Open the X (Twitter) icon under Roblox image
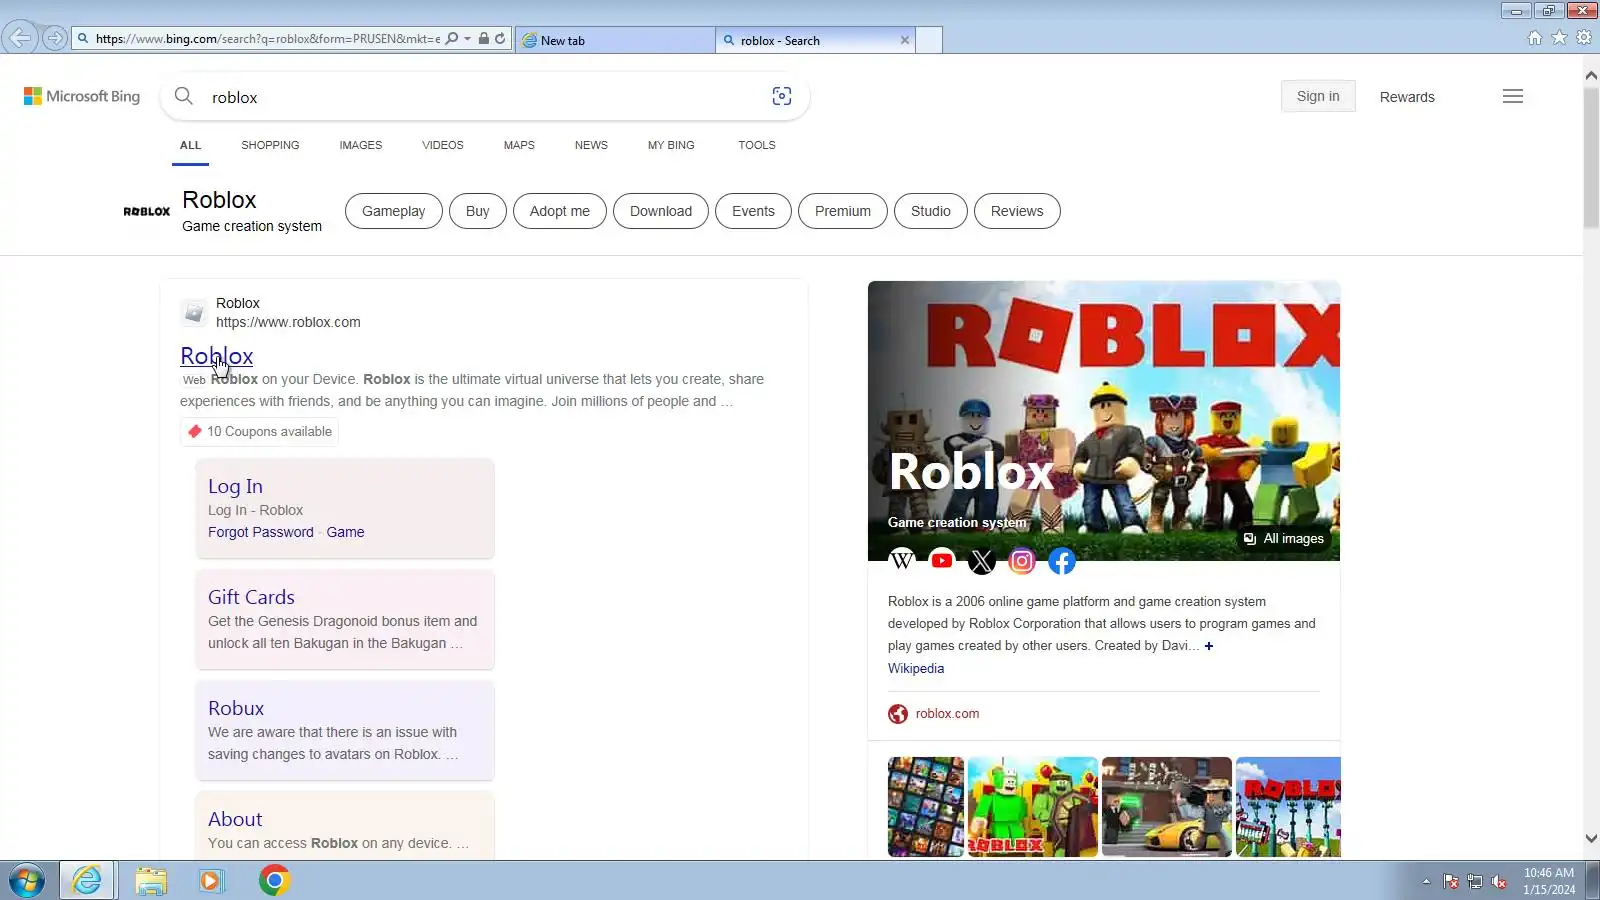 982,561
